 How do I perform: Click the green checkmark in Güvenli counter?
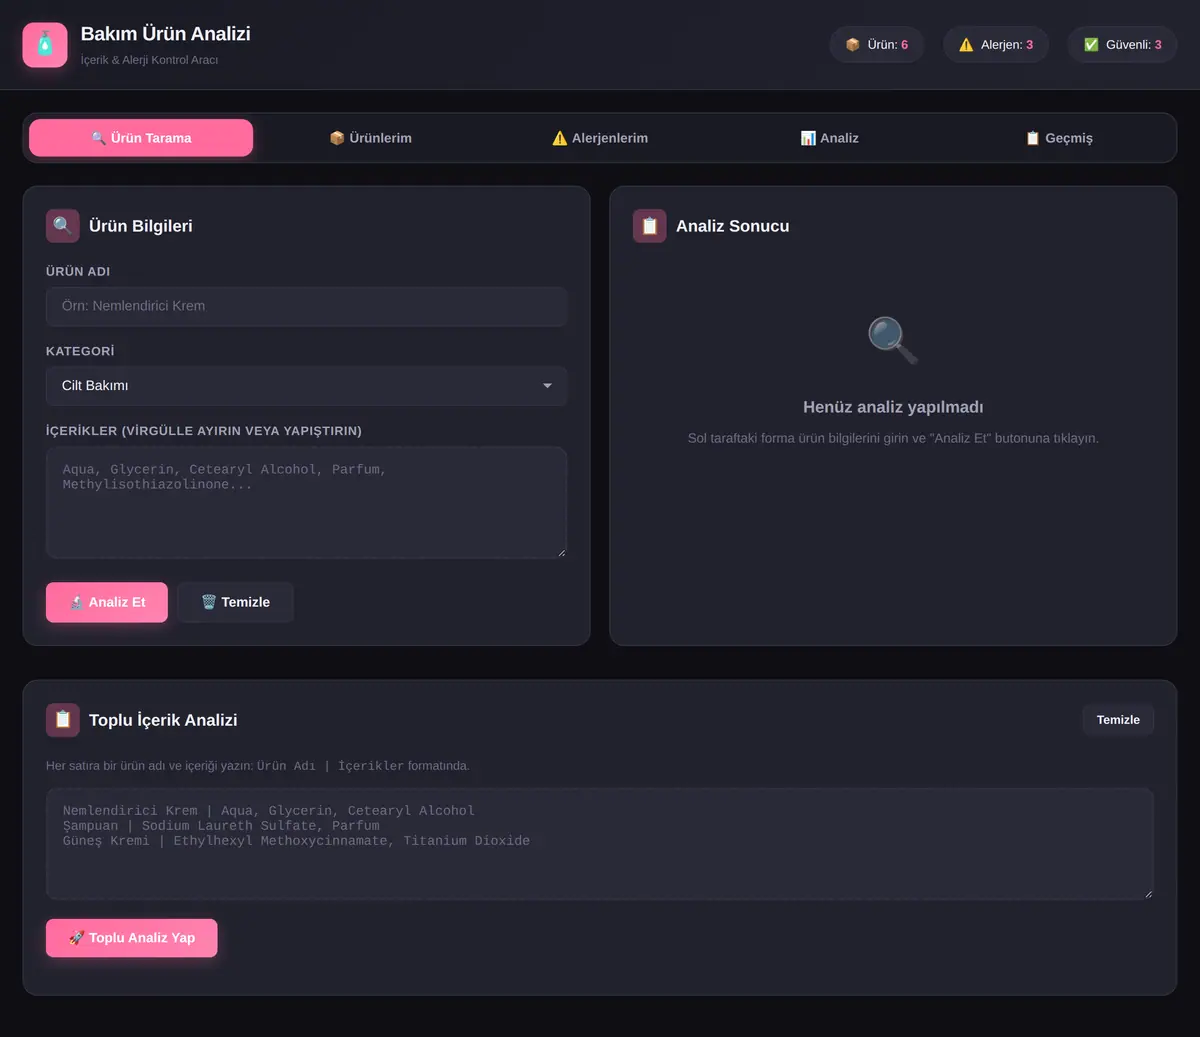[x=1091, y=45]
